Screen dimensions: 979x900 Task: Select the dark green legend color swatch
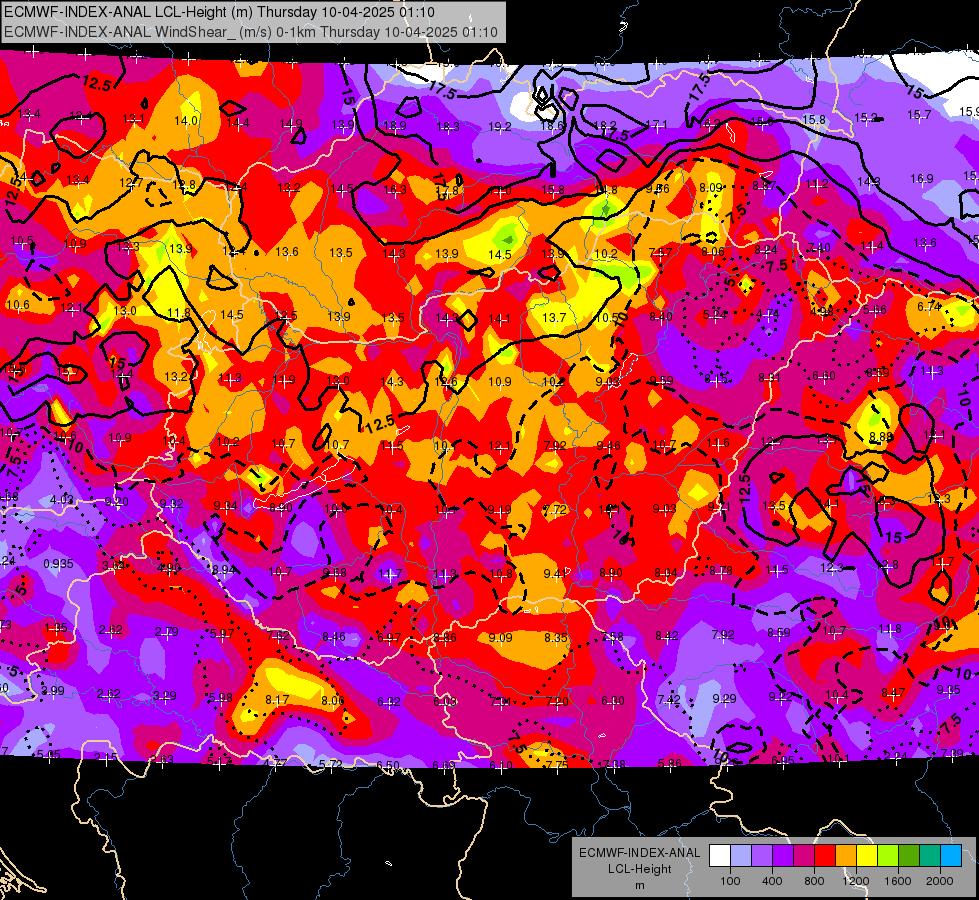909,856
